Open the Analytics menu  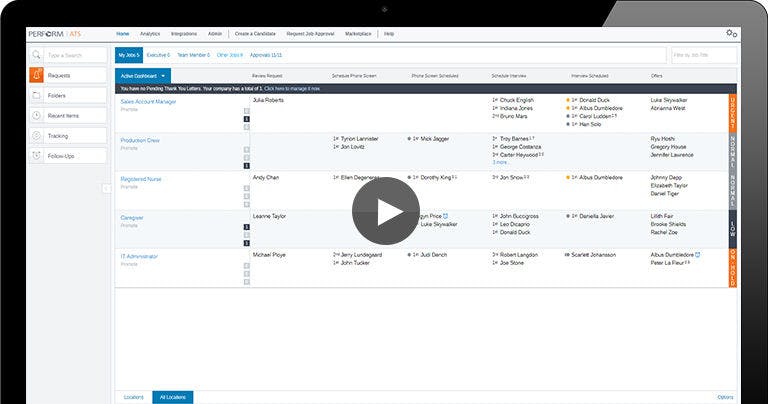tap(150, 34)
